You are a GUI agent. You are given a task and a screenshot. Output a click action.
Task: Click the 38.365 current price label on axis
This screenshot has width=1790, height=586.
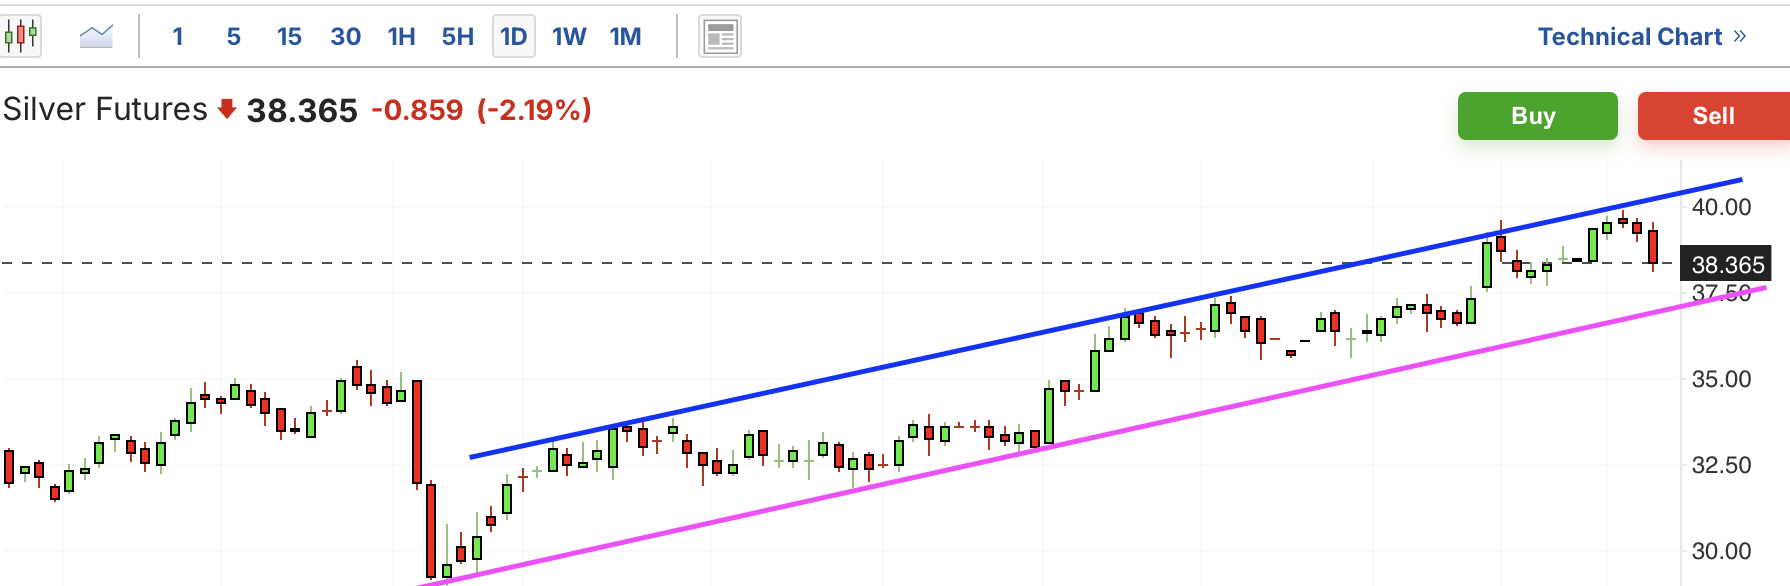tap(1727, 264)
